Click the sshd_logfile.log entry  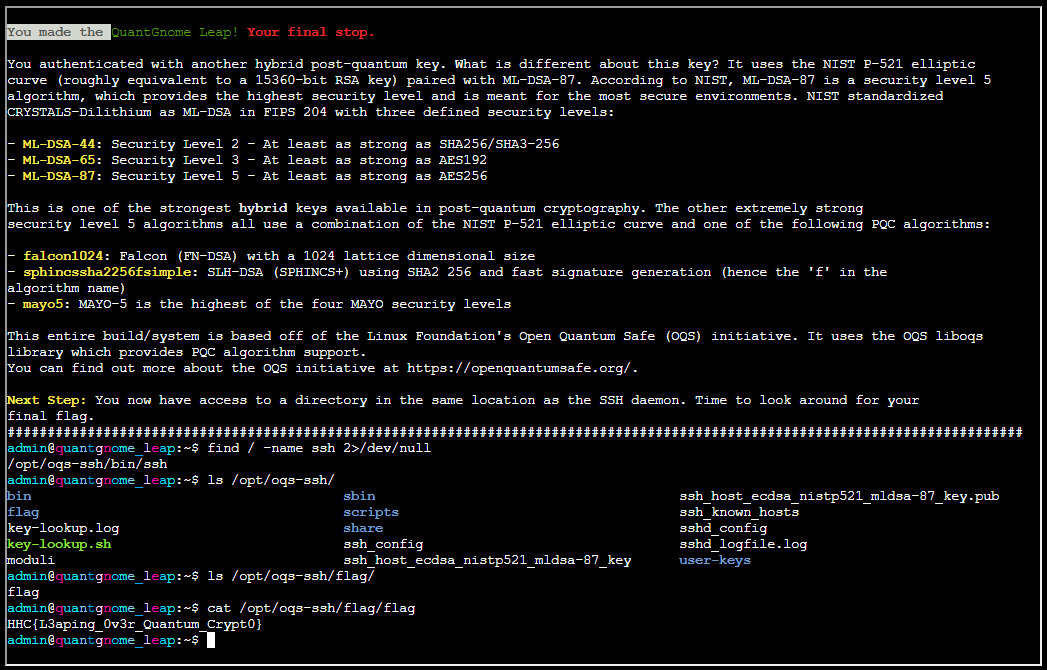click(x=743, y=544)
